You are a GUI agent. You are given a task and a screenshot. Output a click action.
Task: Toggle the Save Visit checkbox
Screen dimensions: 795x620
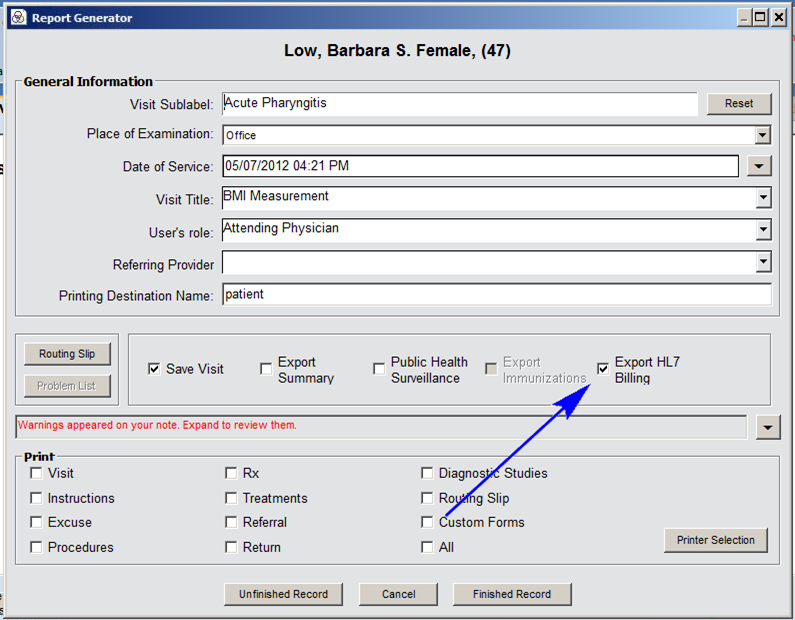[x=154, y=369]
